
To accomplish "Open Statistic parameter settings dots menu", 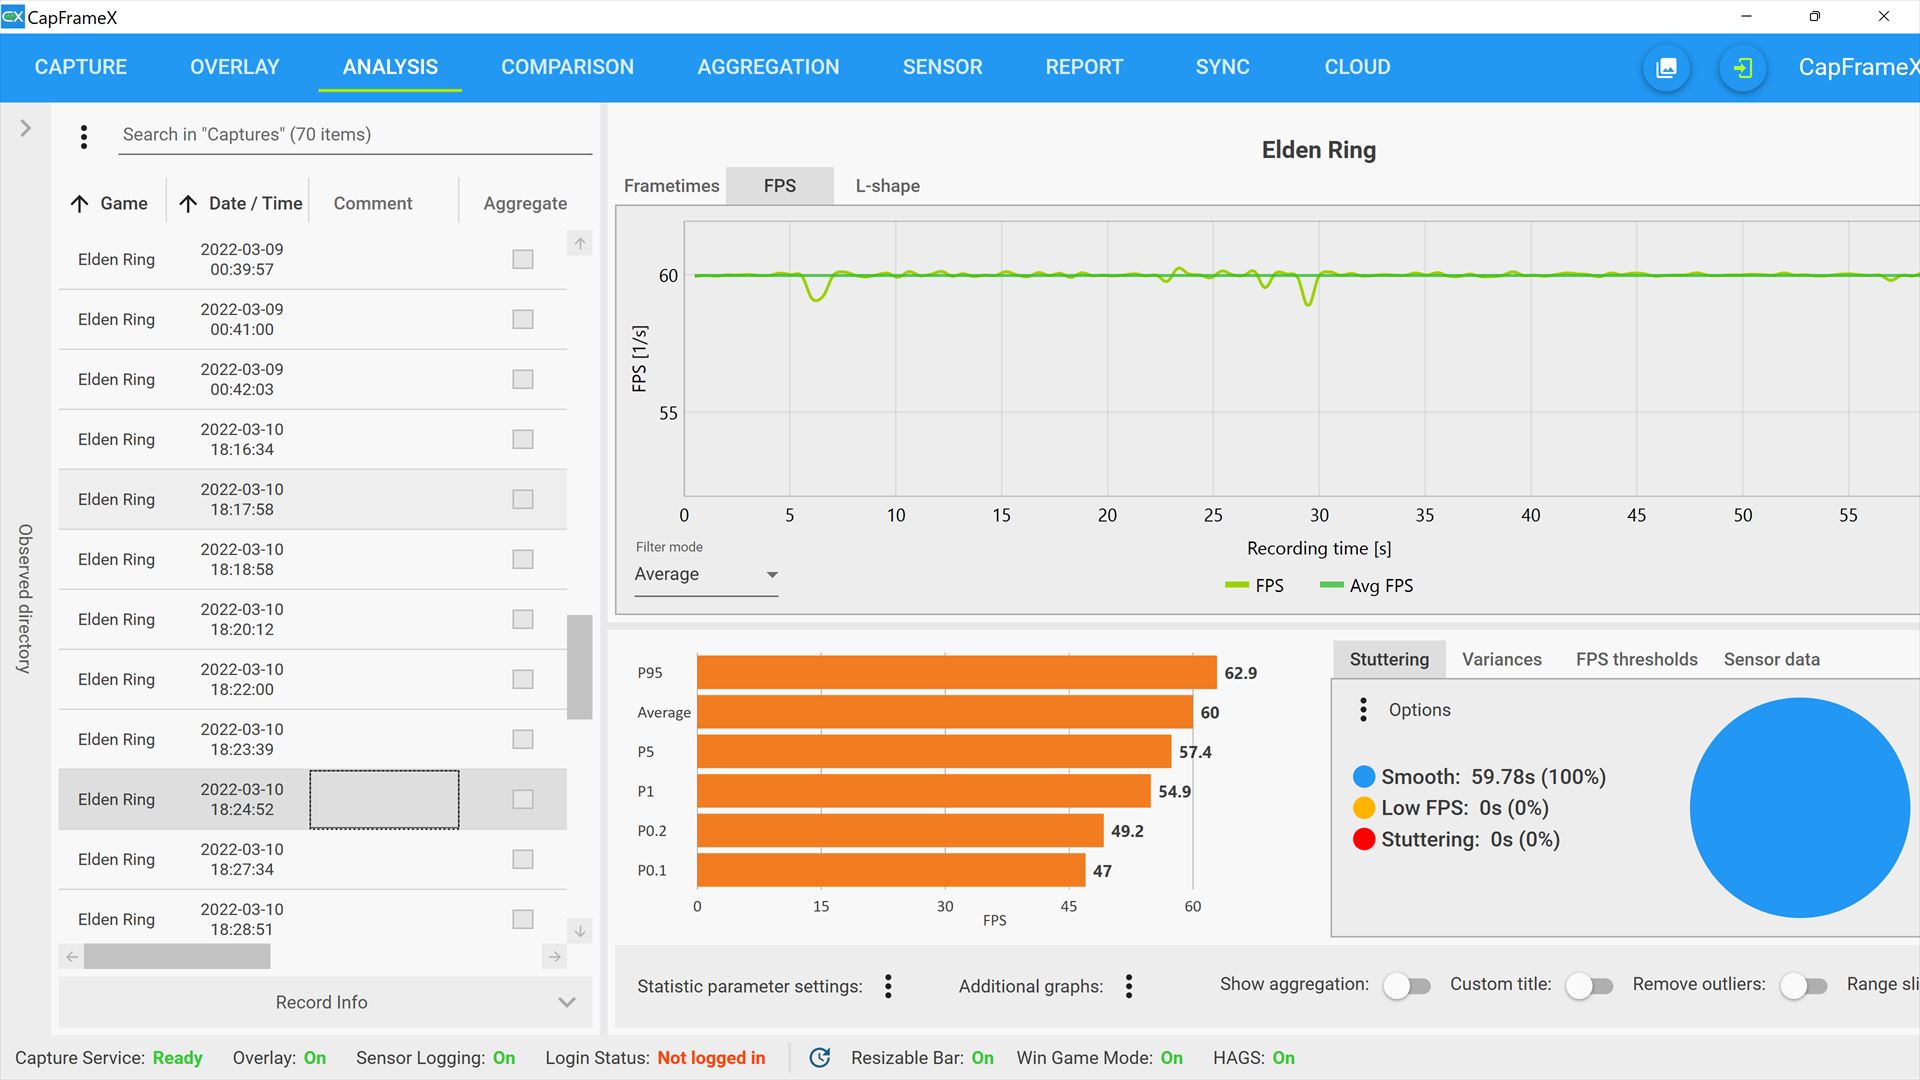I will point(888,987).
